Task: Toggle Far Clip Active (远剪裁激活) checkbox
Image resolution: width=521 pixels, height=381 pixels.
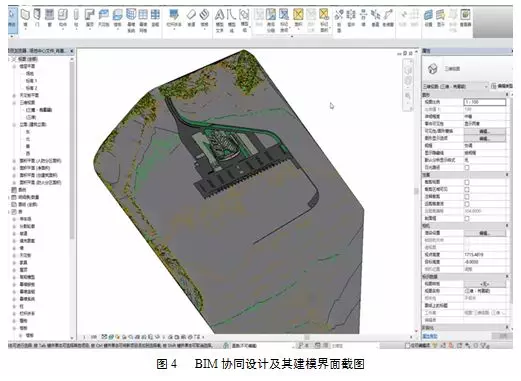Action: [467, 204]
